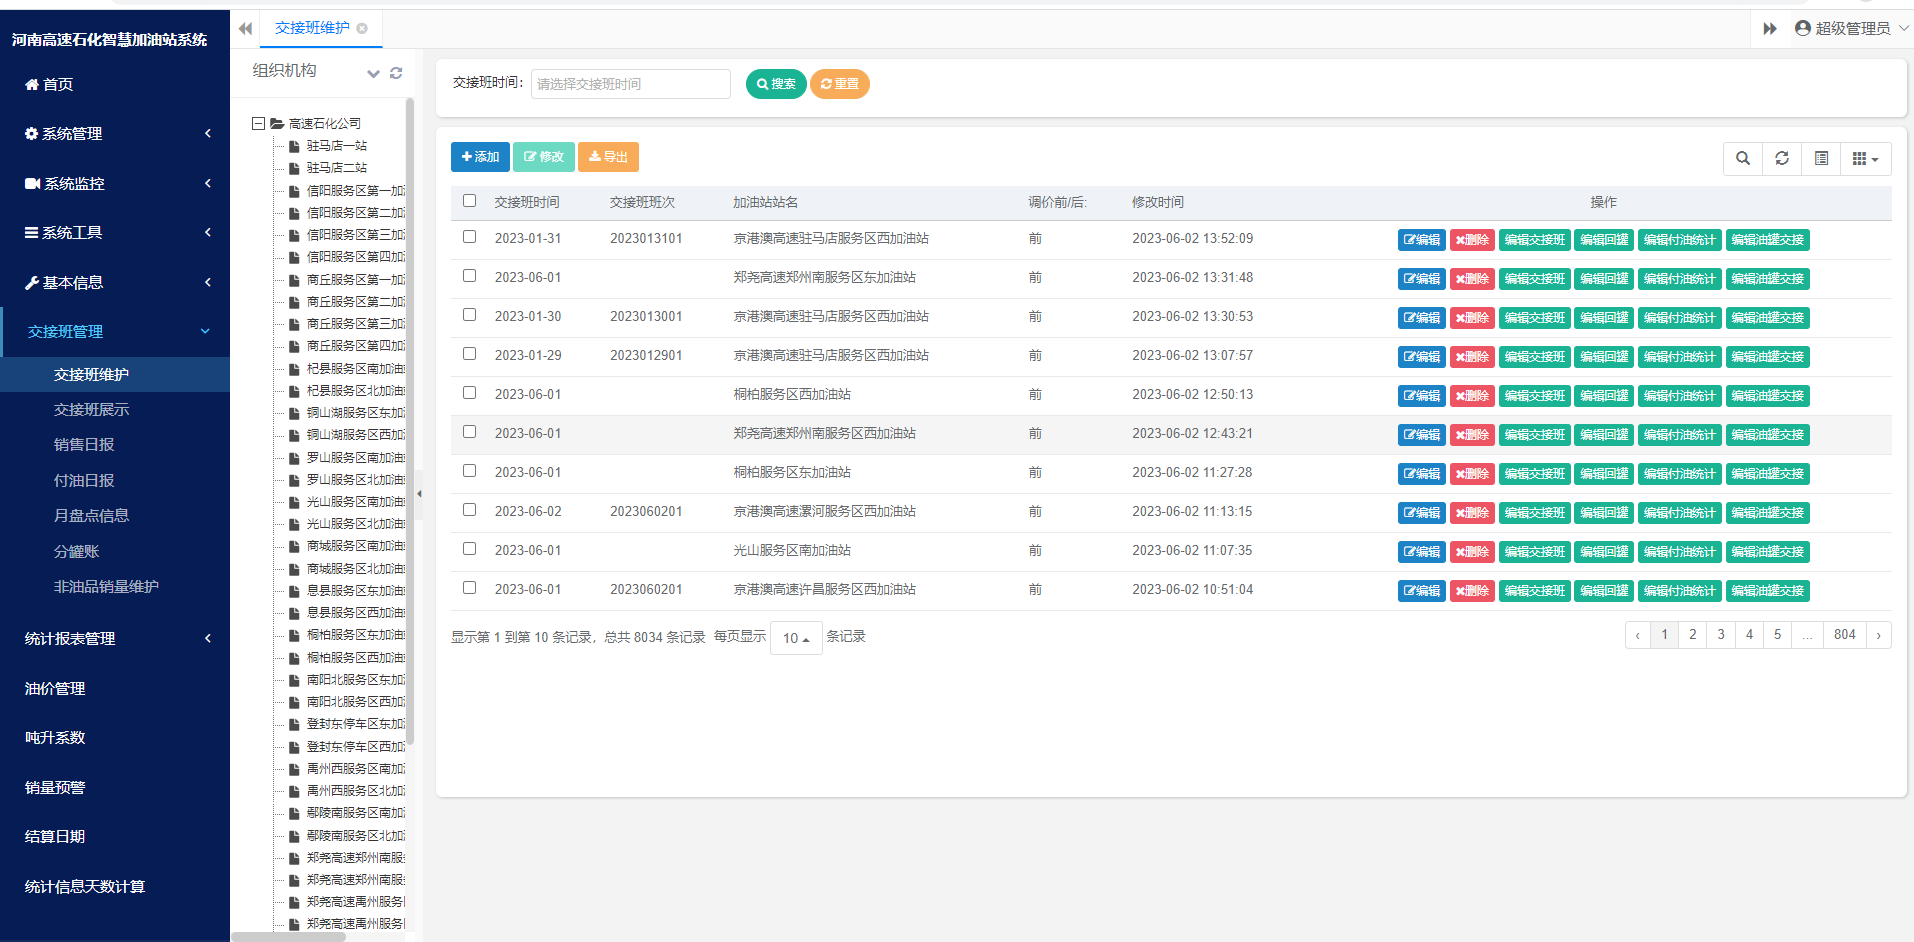Click the 交接班时间 date input field
This screenshot has width=1914, height=942.
click(x=631, y=84)
